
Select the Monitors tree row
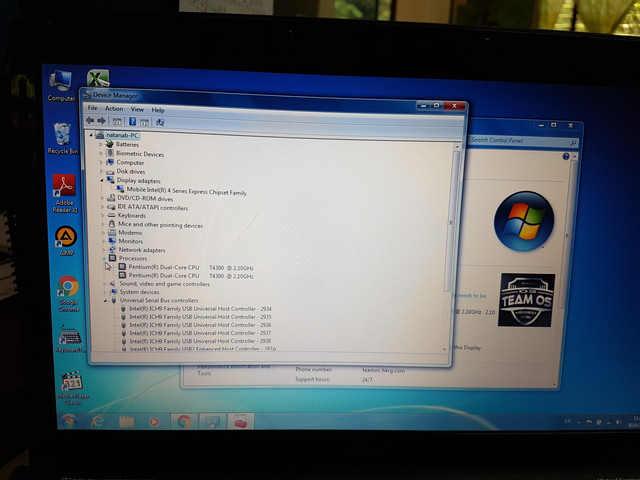point(125,241)
